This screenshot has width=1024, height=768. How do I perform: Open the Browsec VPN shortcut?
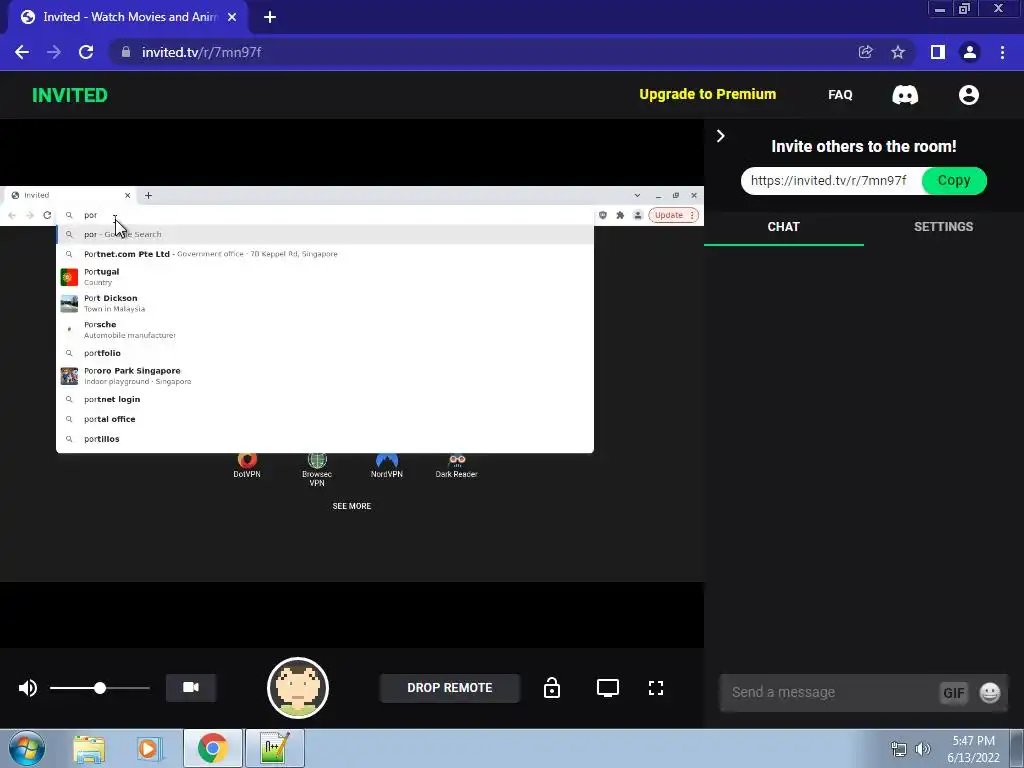317,470
